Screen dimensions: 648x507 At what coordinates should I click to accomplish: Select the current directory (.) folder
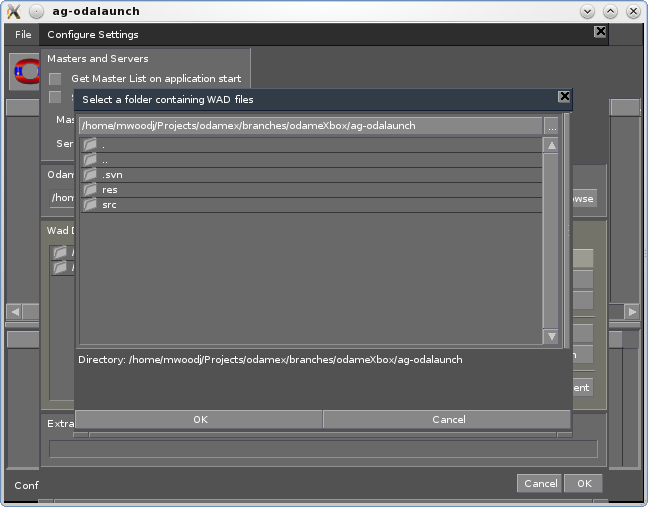tap(104, 145)
